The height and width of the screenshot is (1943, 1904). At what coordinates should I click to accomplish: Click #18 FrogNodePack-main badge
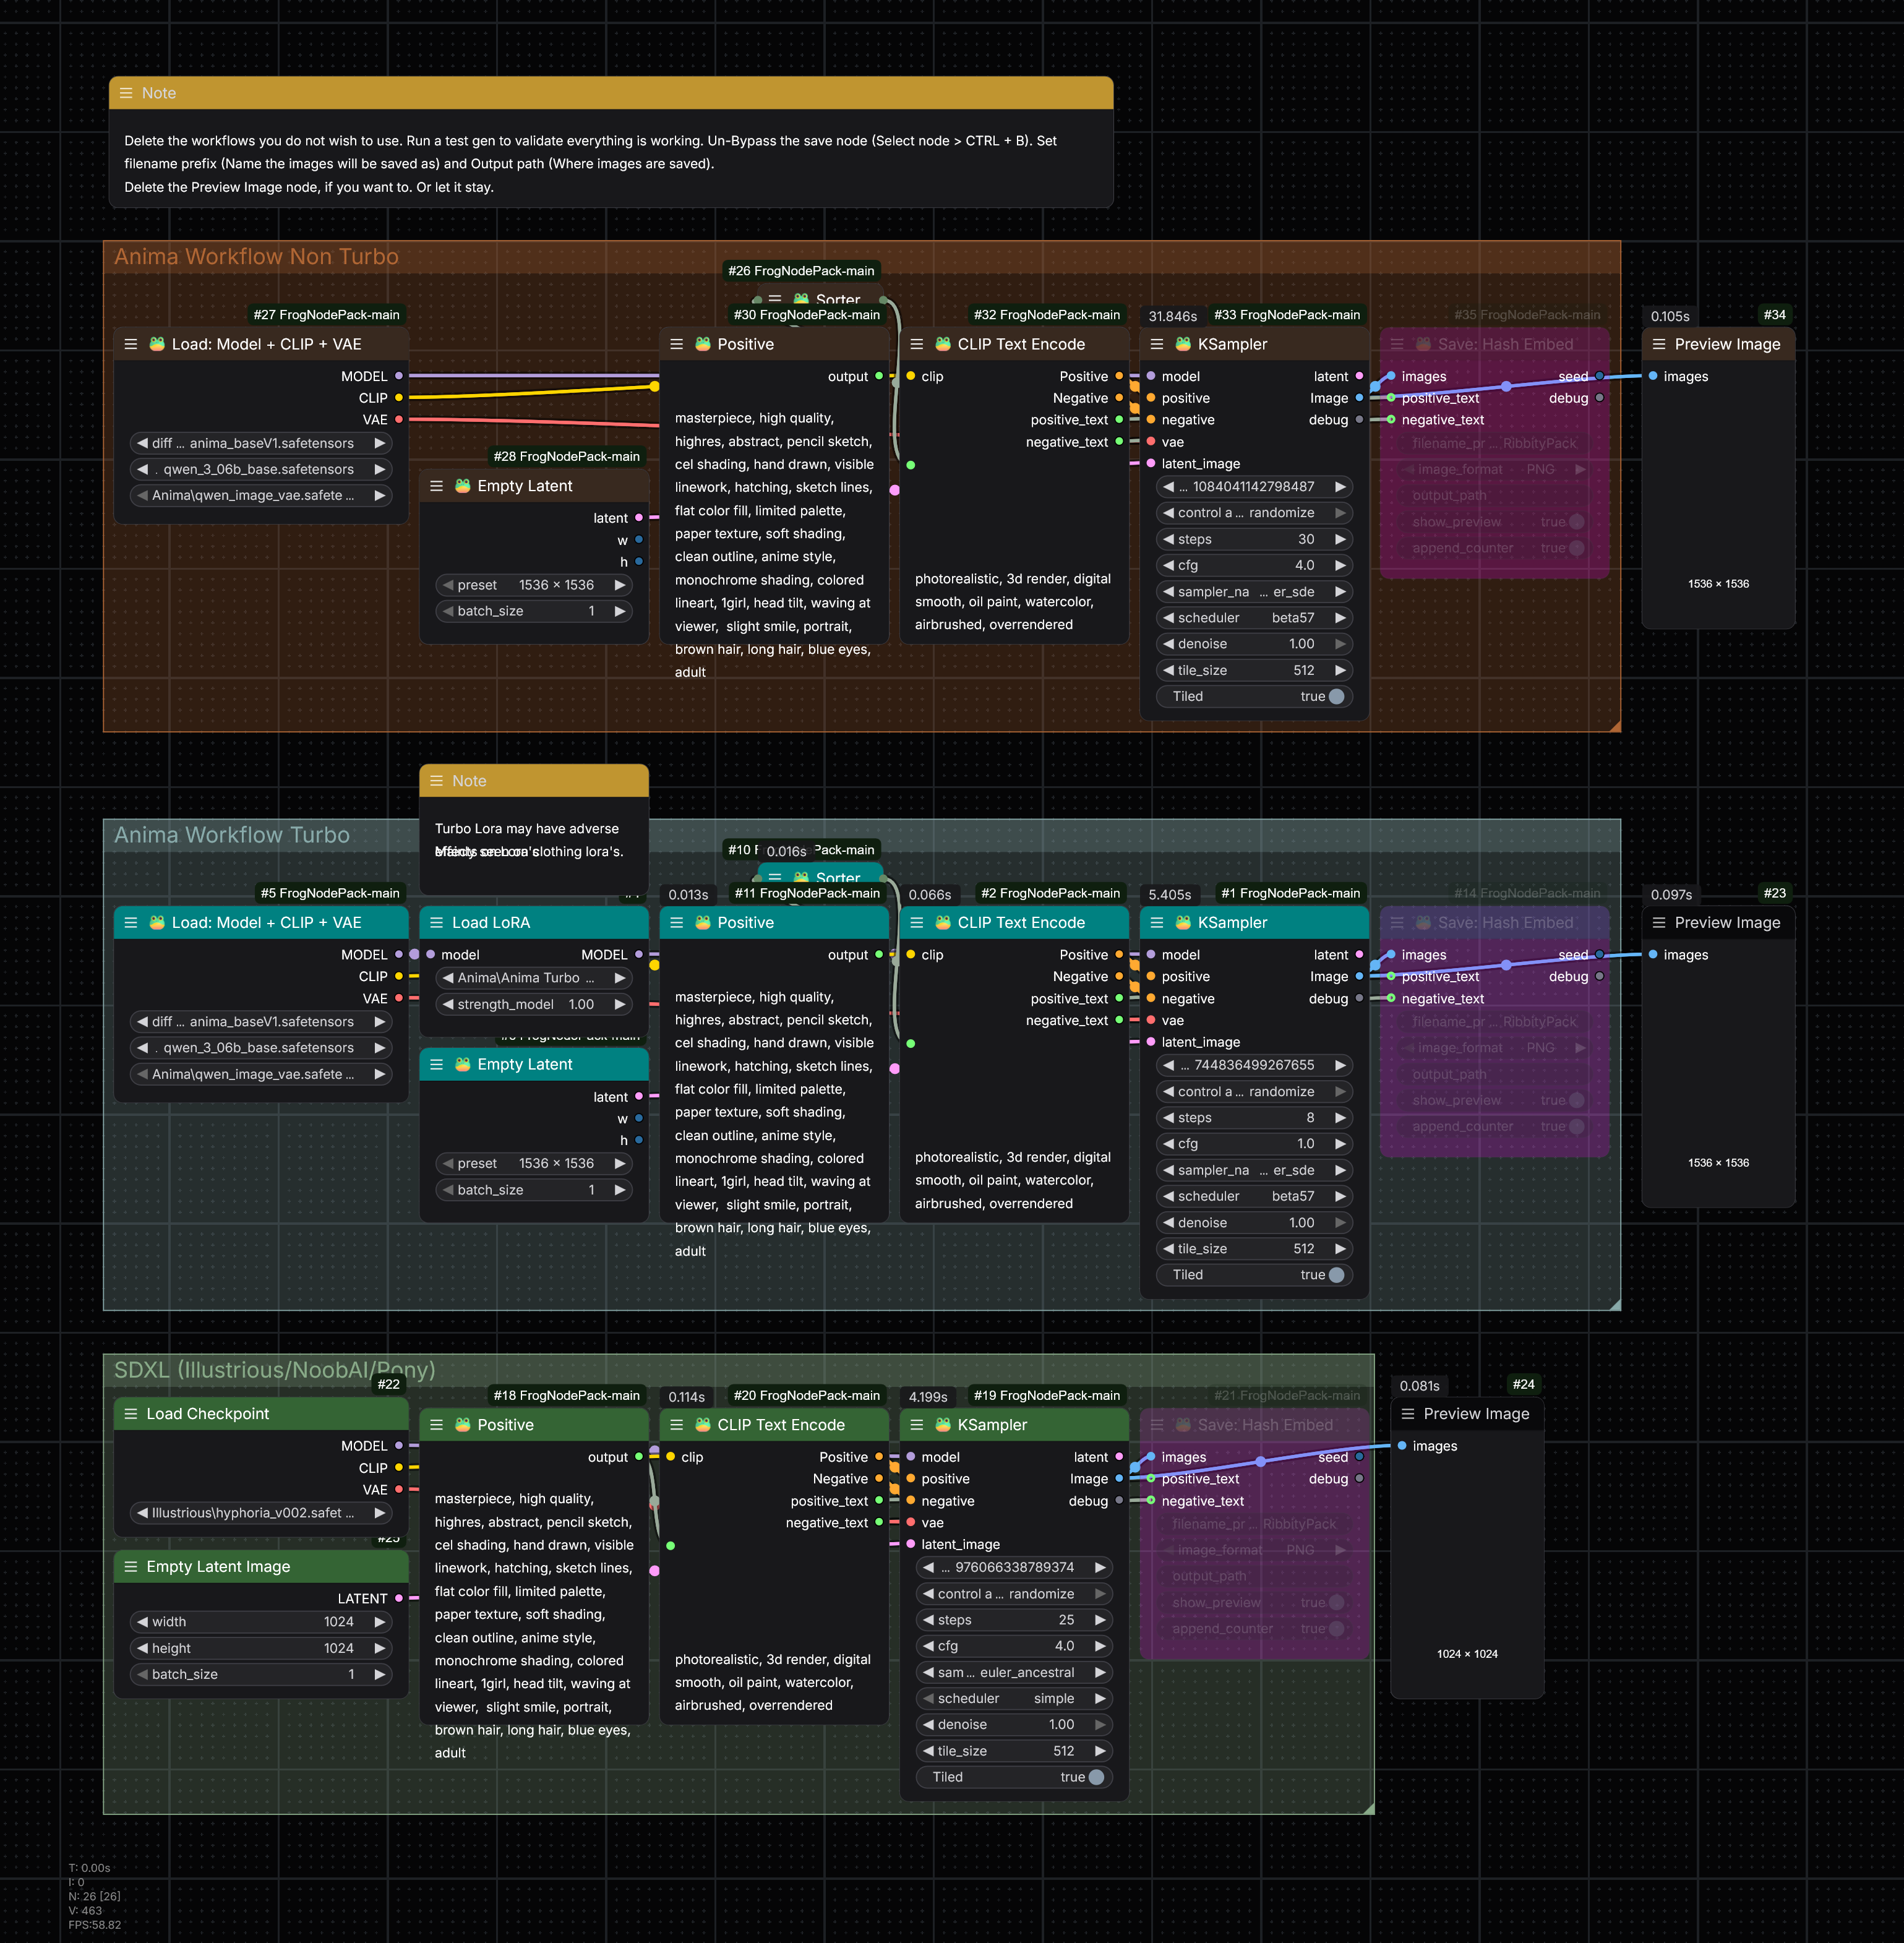coord(567,1396)
